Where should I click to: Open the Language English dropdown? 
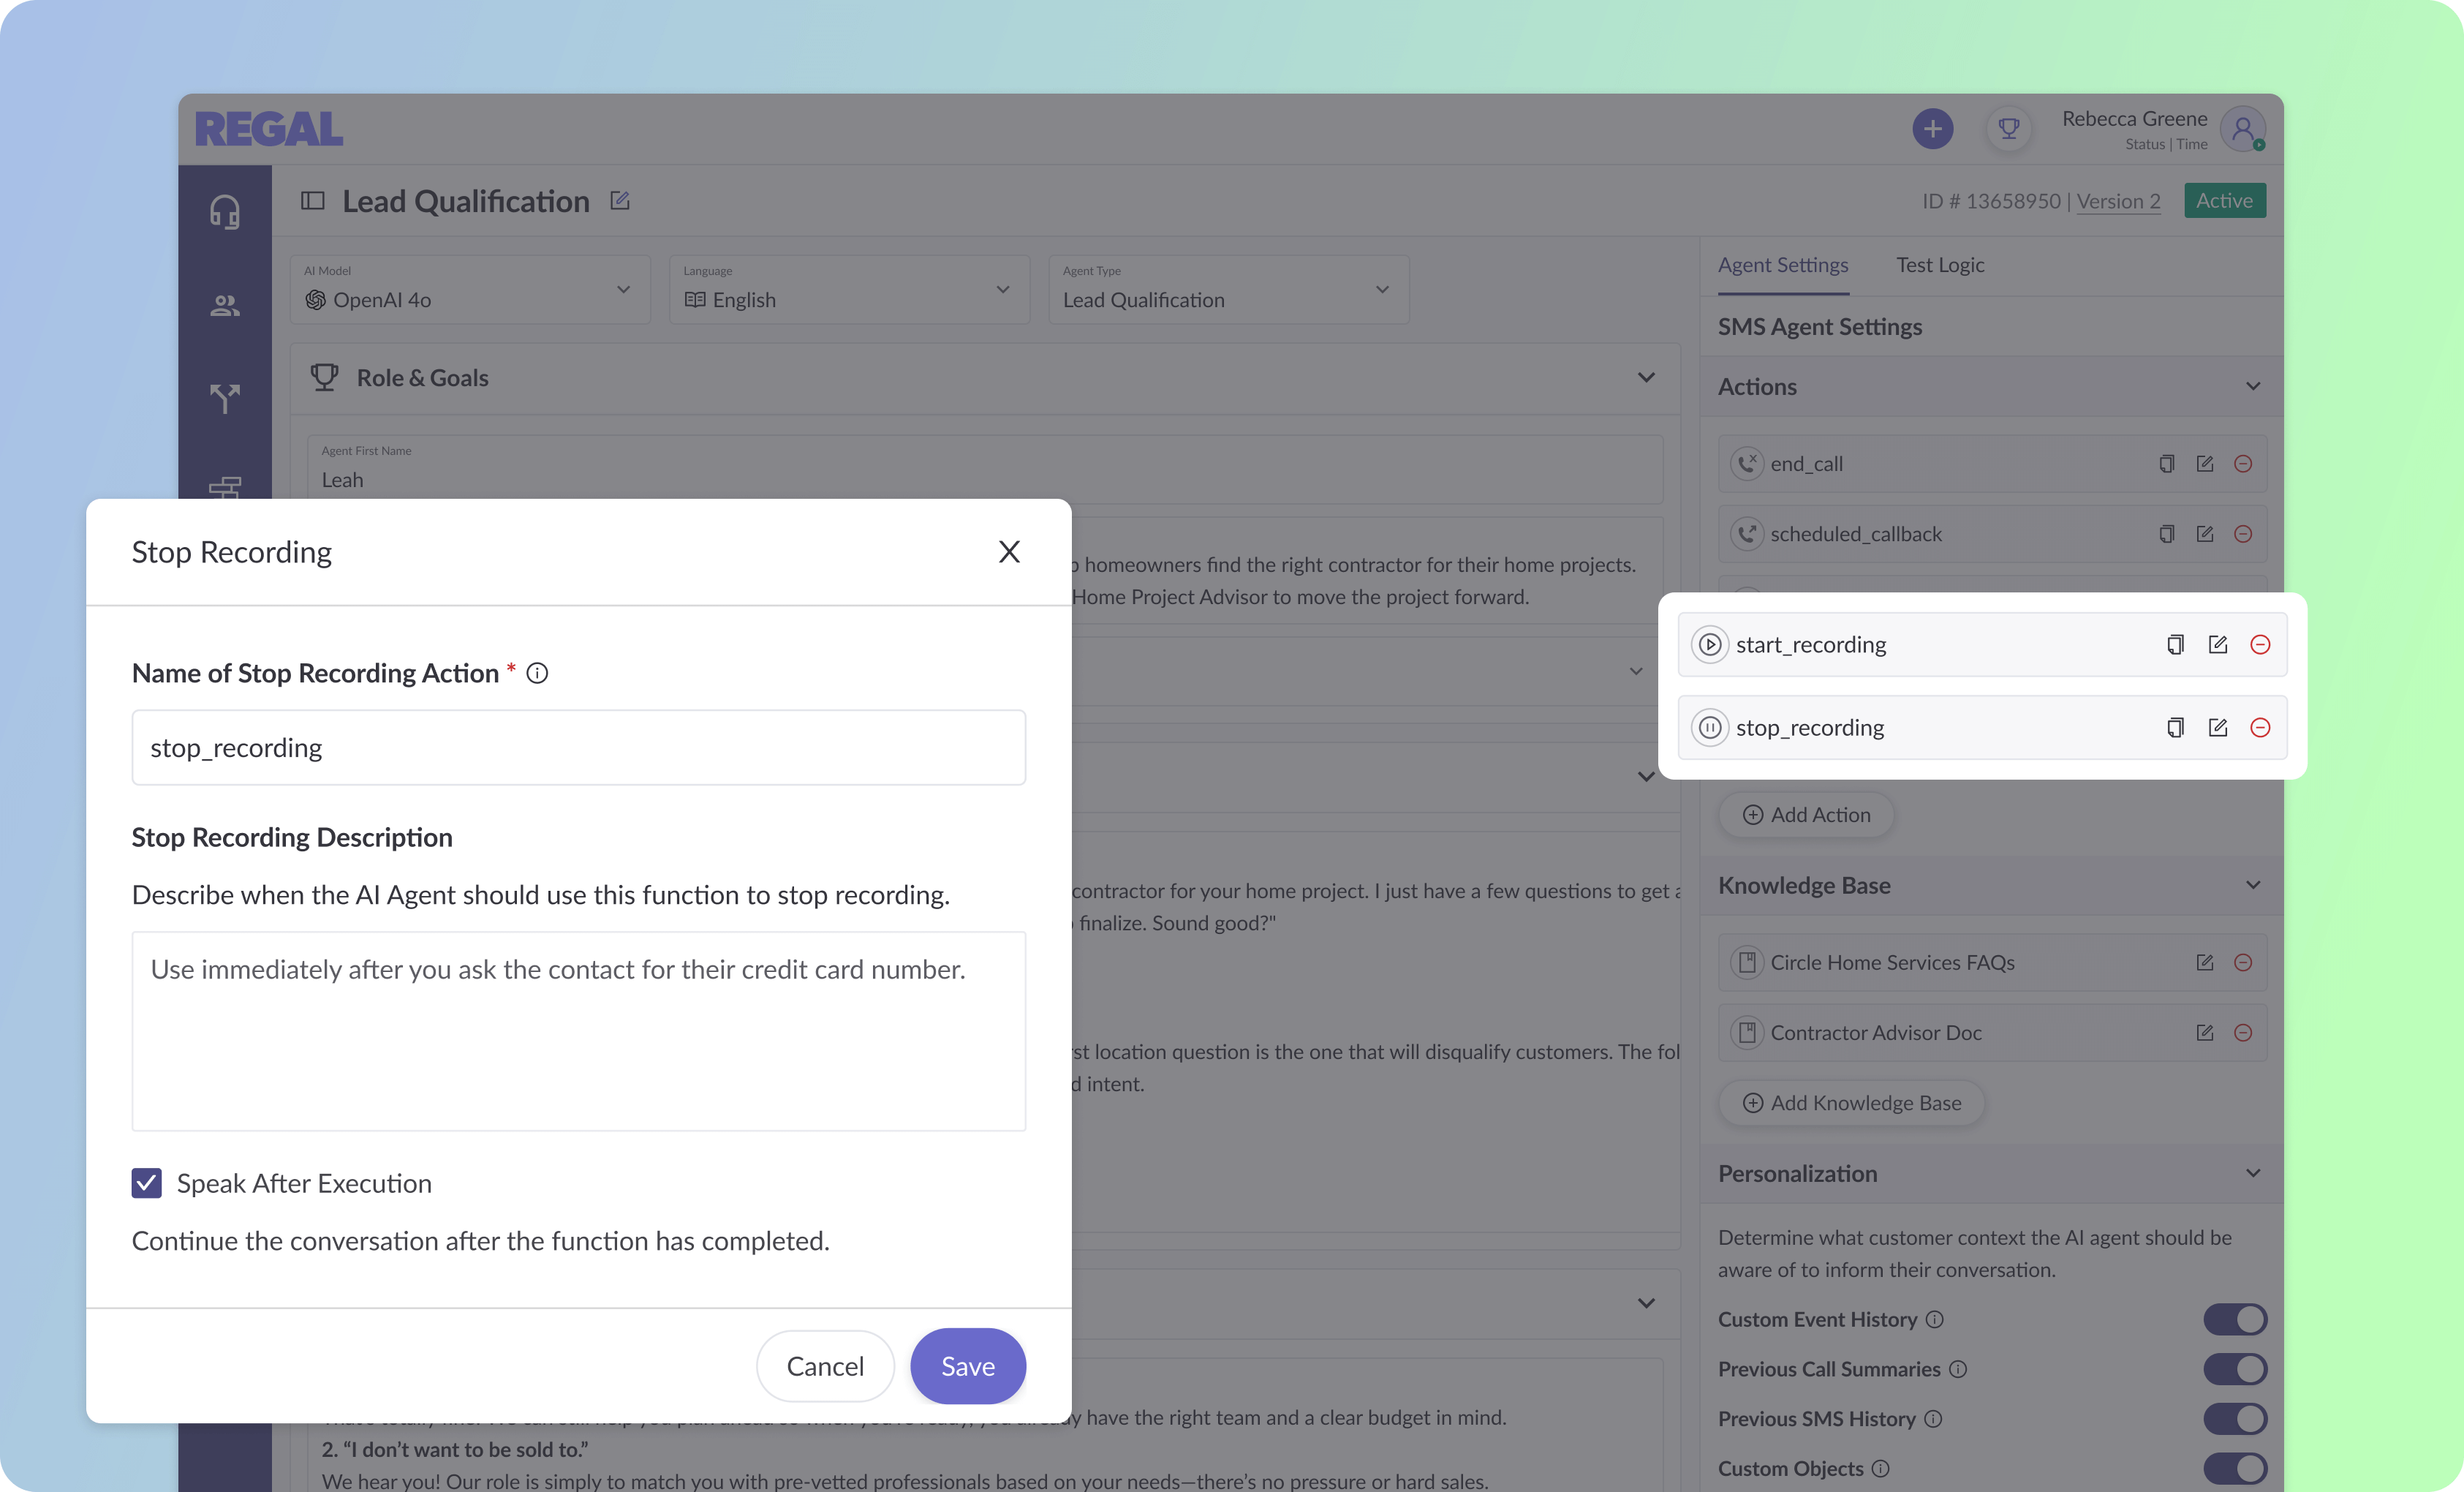tap(849, 290)
